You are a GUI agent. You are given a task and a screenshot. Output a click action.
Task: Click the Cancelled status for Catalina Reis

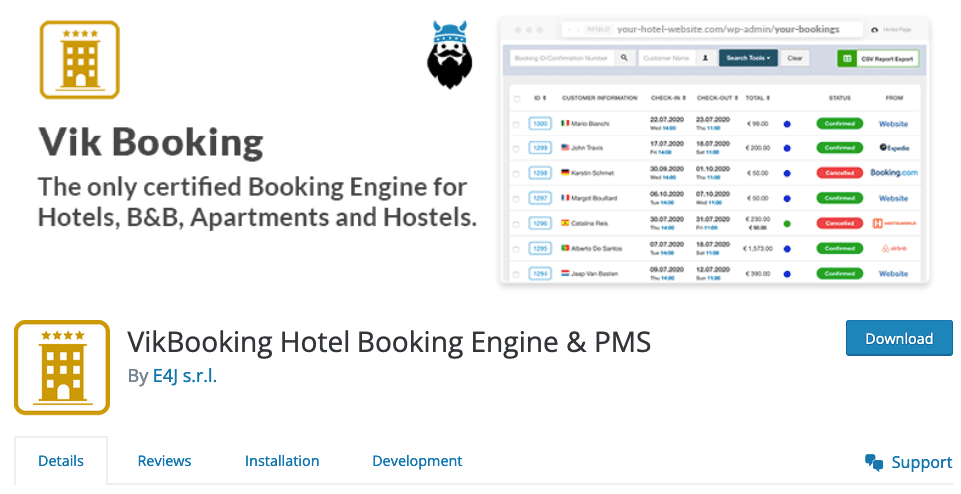840,224
